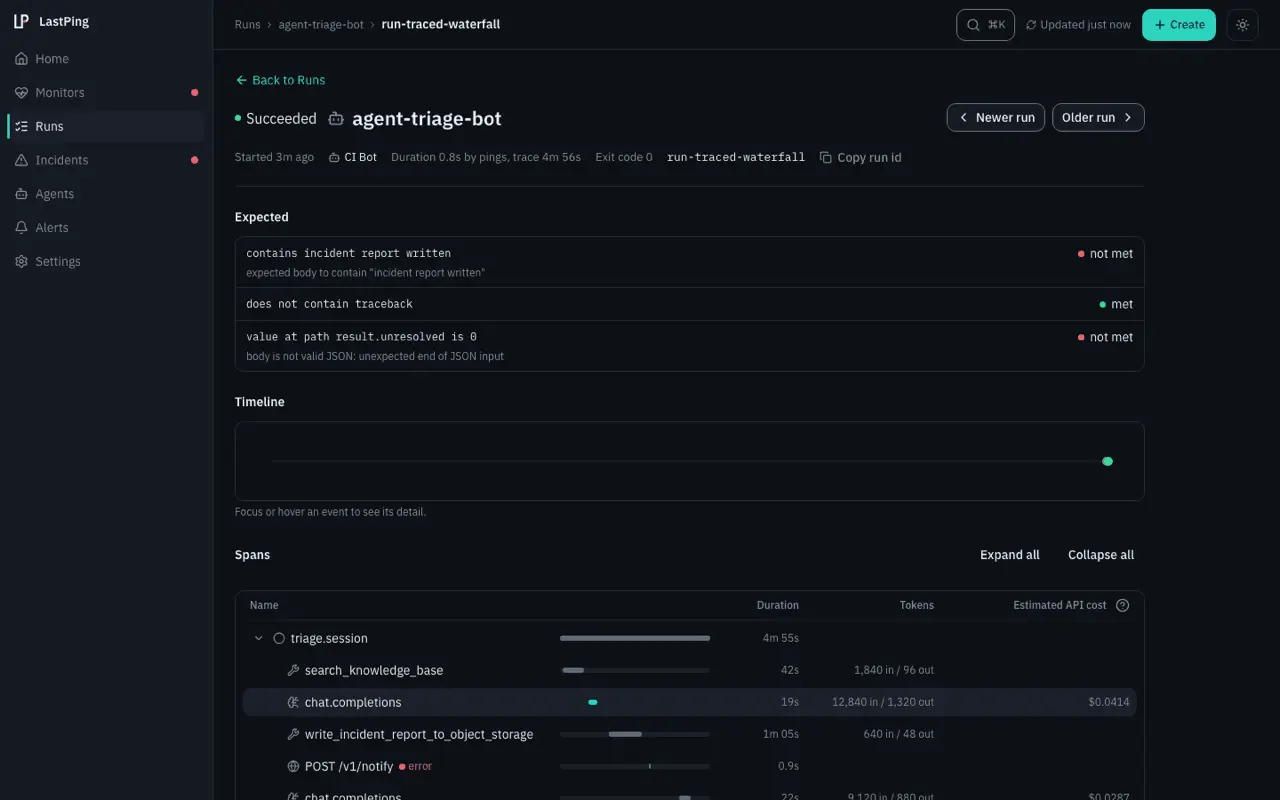Click the 4m 55s duration value
This screenshot has width=1280, height=800.
tap(781, 638)
